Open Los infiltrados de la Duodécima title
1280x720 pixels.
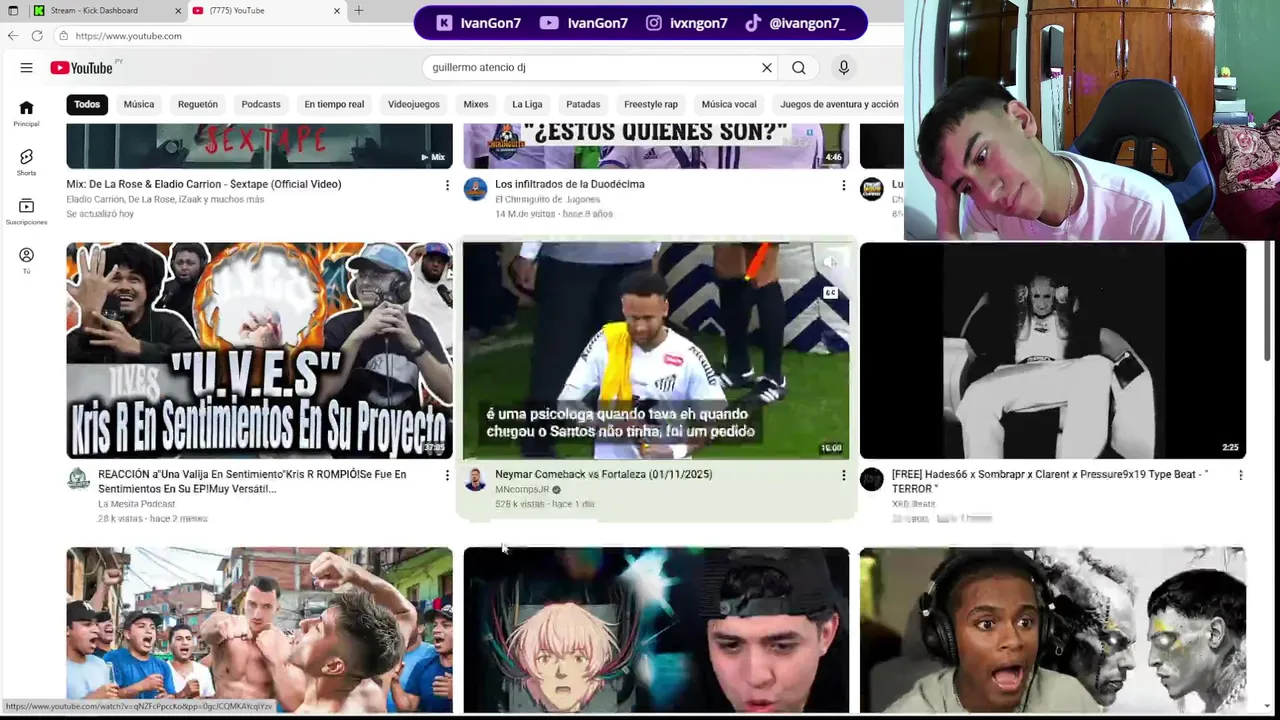point(570,184)
